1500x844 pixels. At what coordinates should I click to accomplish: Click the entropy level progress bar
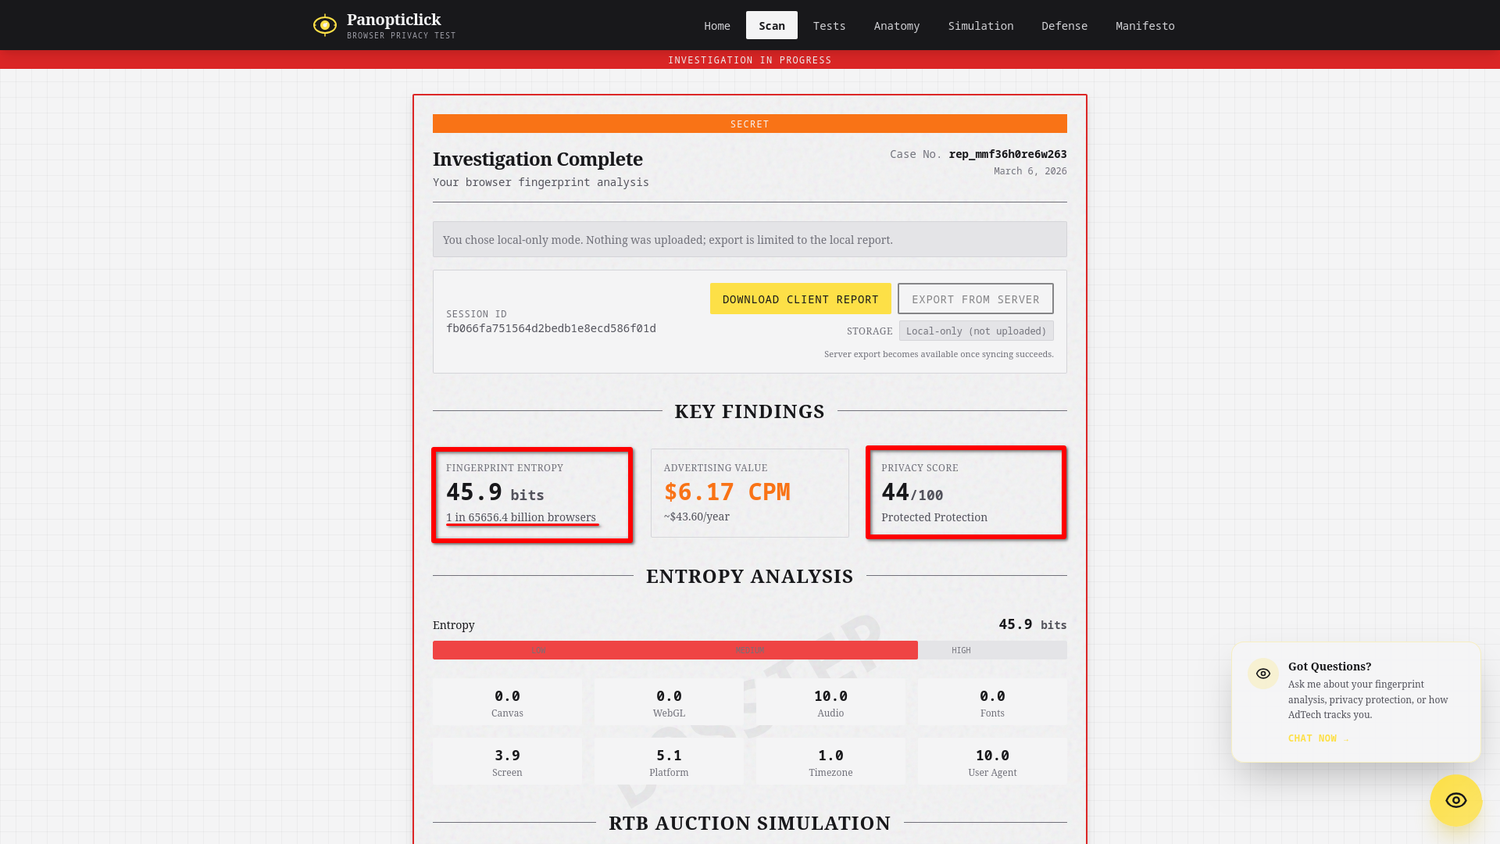(750, 650)
